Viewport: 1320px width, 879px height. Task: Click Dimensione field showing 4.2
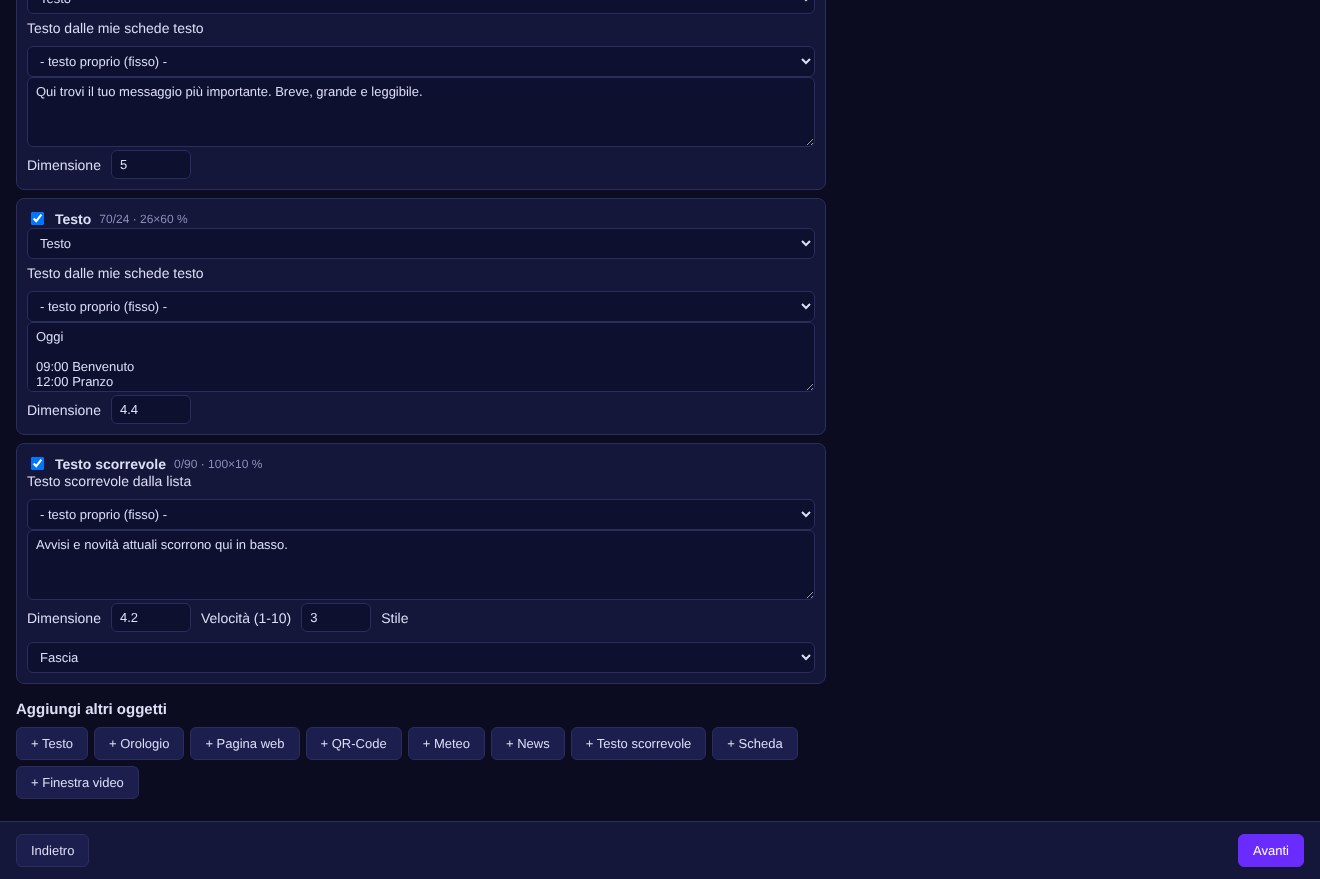click(151, 617)
